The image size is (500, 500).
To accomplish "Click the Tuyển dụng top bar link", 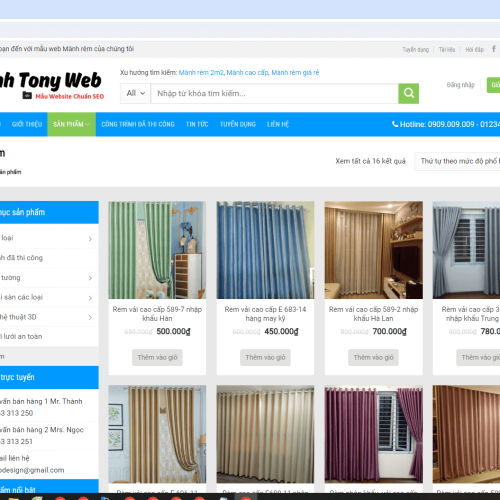I will (x=416, y=50).
